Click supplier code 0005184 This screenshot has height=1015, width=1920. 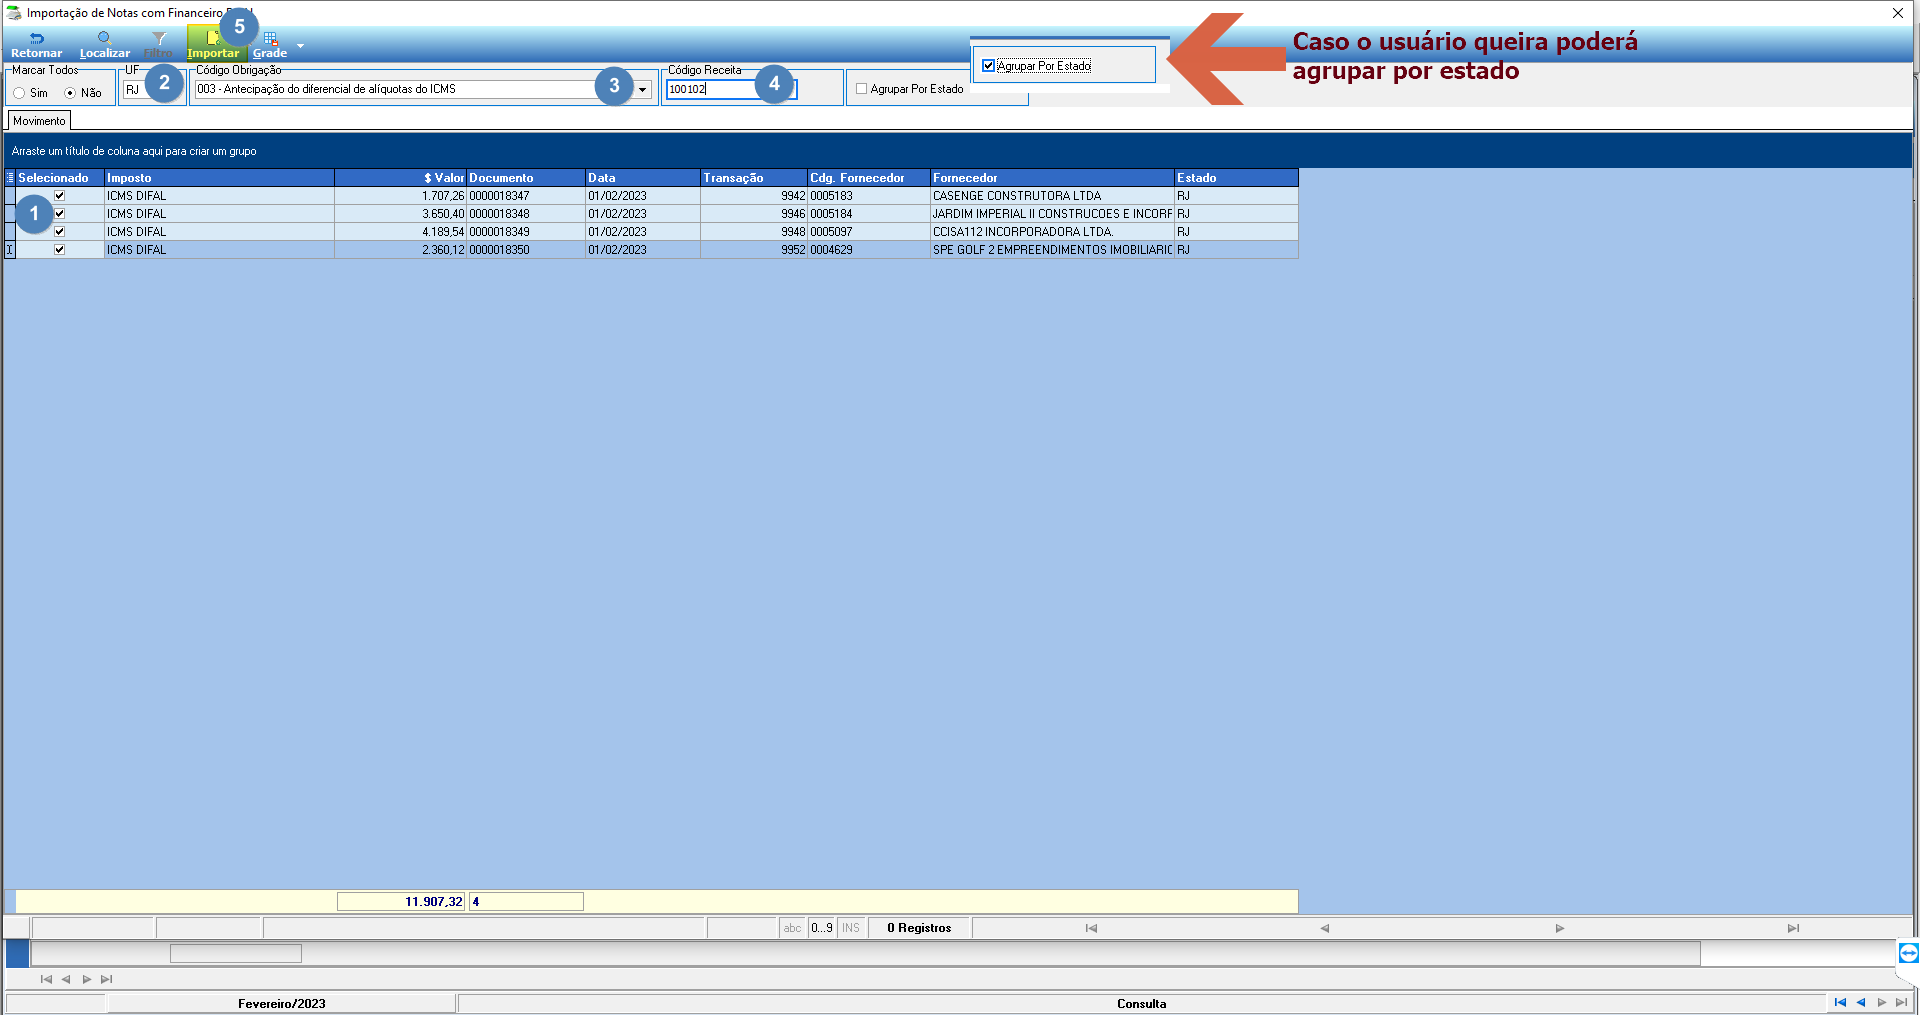click(x=831, y=214)
